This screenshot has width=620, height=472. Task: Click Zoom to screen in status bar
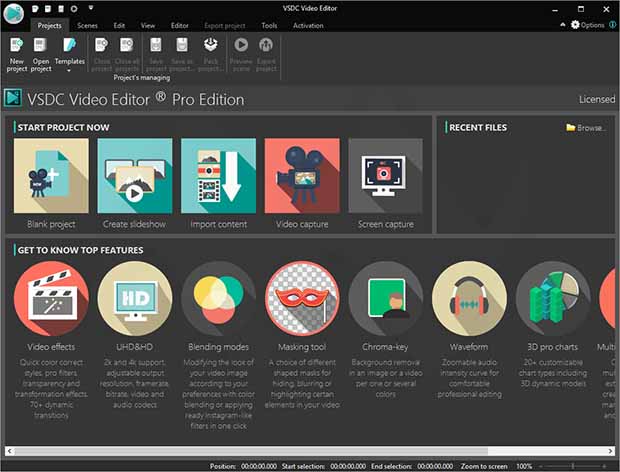pyautogui.click(x=484, y=466)
